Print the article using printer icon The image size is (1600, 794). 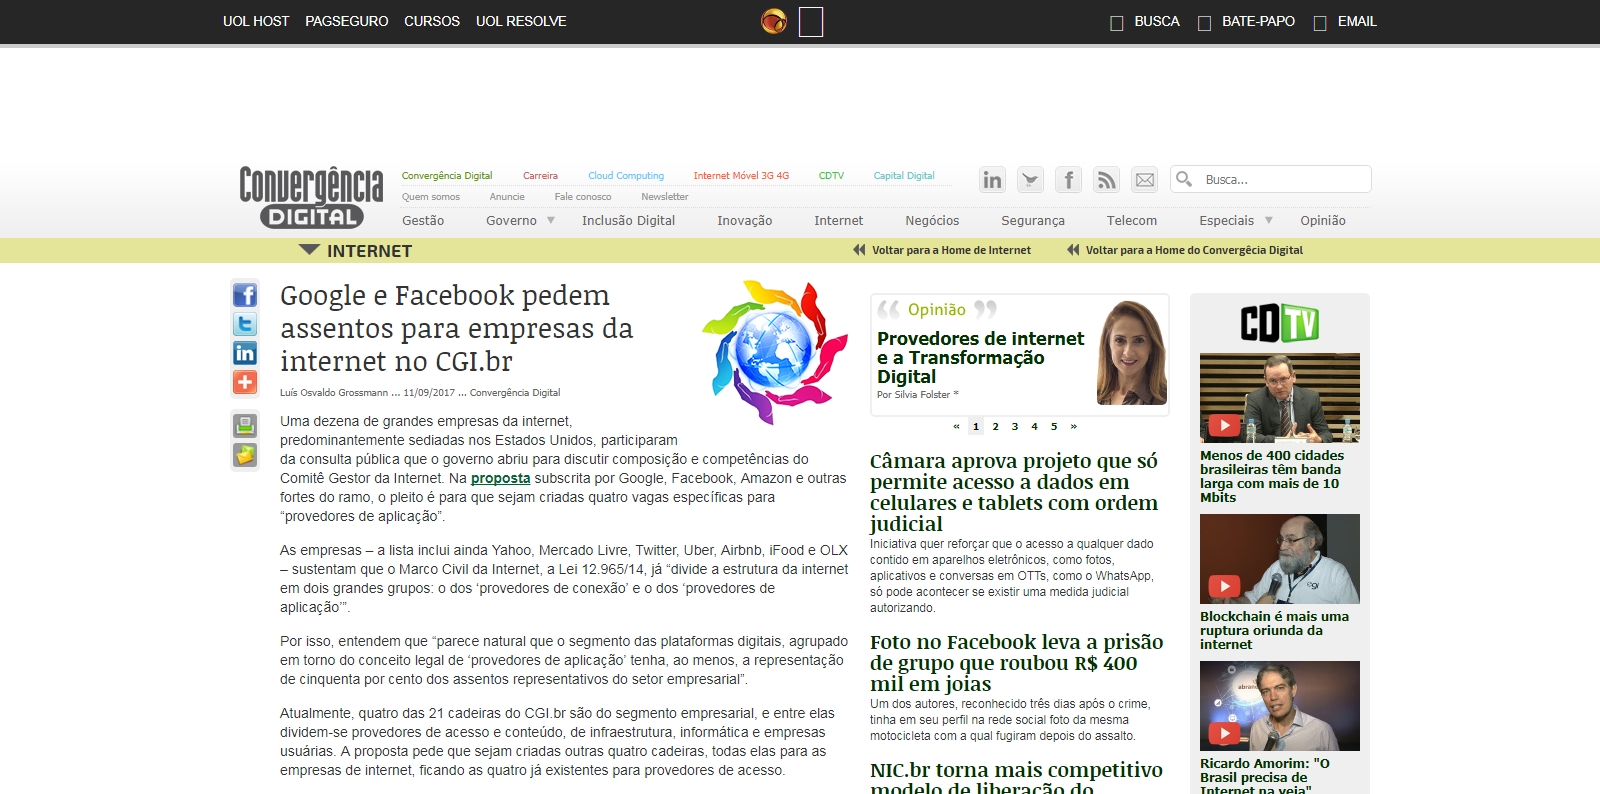pos(245,425)
